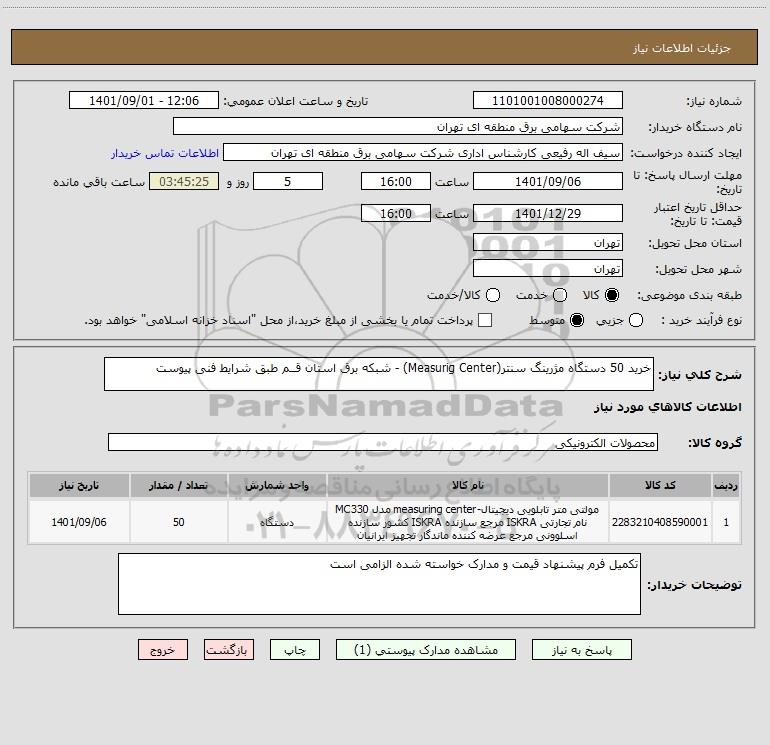Click the response deadline date 1401/09/06 field
The height and width of the screenshot is (745, 770).
[x=548, y=181]
